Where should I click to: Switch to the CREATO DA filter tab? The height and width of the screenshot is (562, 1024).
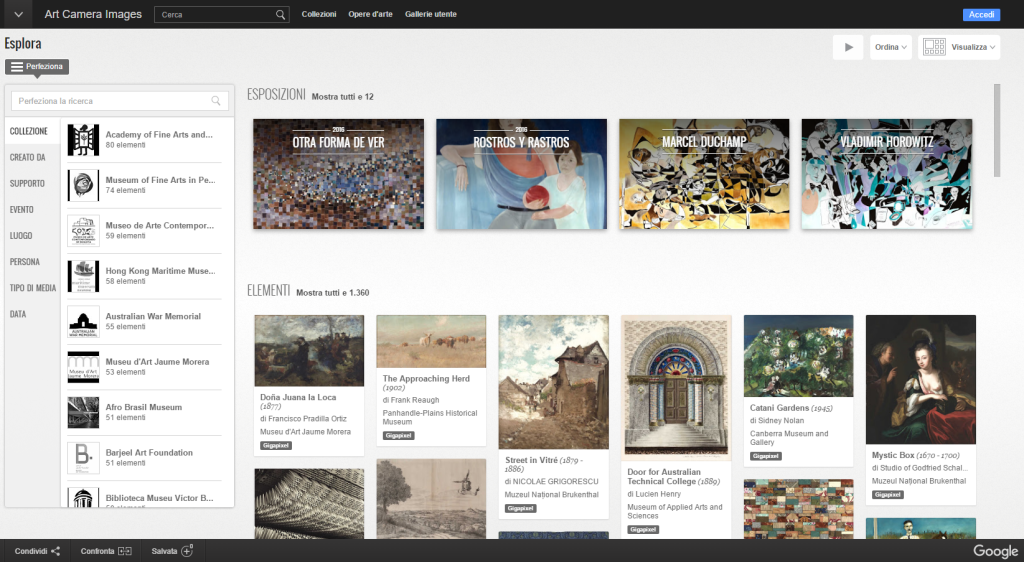click(28, 157)
